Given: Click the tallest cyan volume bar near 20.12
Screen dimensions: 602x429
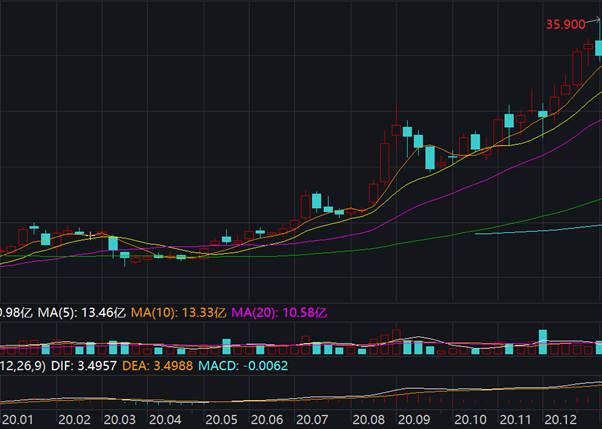Looking at the screenshot, I should [543, 342].
